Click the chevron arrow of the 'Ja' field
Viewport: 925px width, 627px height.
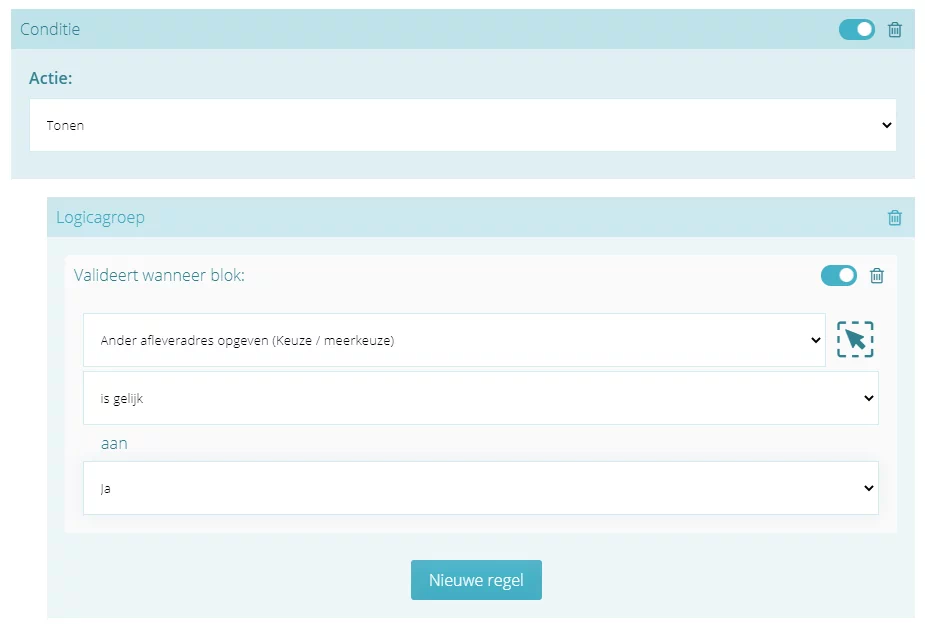pos(868,488)
